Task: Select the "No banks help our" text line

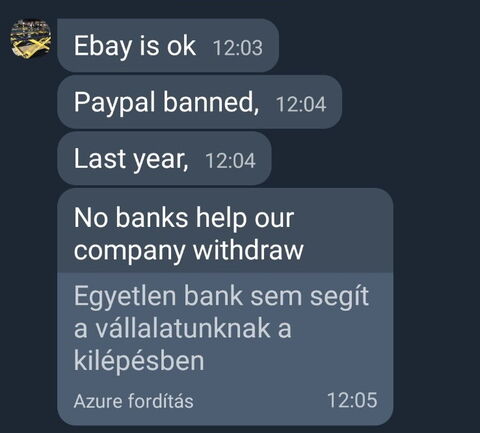Action: point(184,218)
